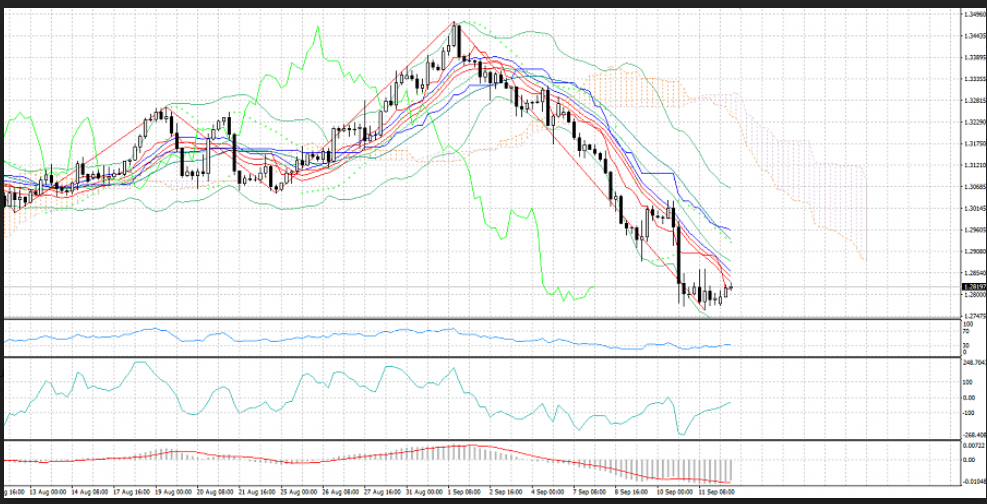Click the 20 Aug 08:00 time label
987x504 pixels.
[x=216, y=491]
